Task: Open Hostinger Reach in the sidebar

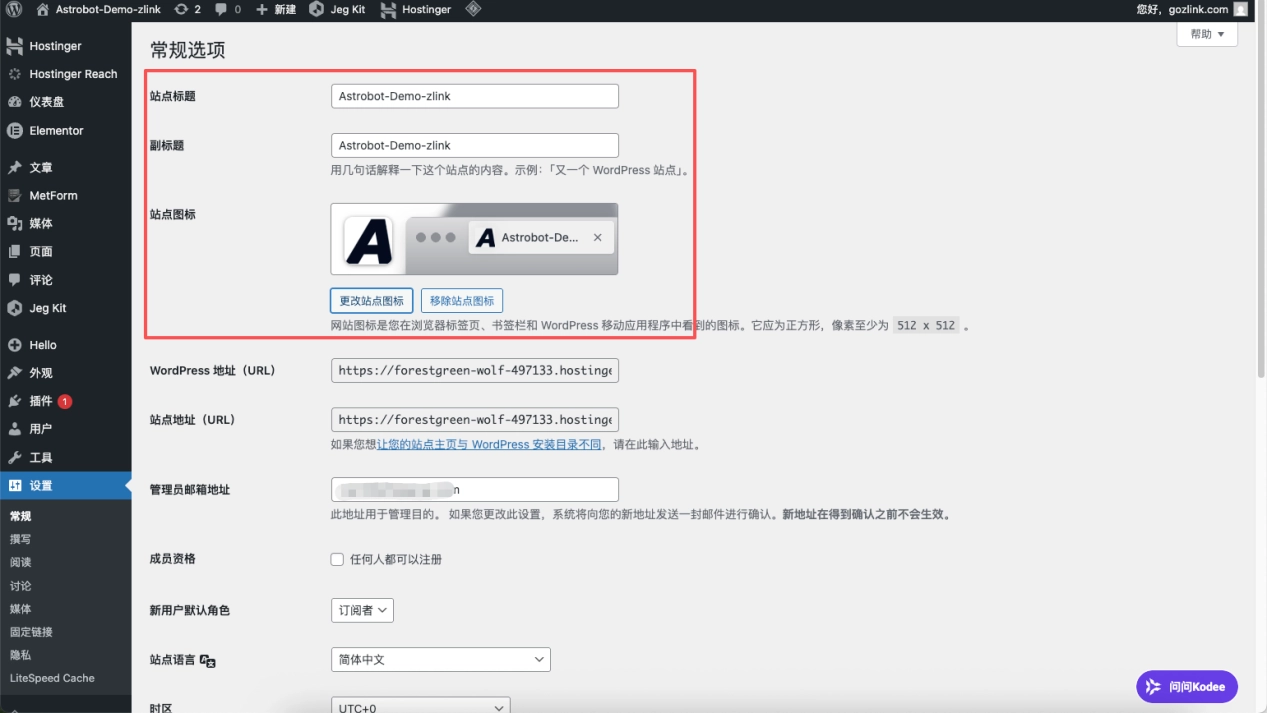Action: click(65, 74)
